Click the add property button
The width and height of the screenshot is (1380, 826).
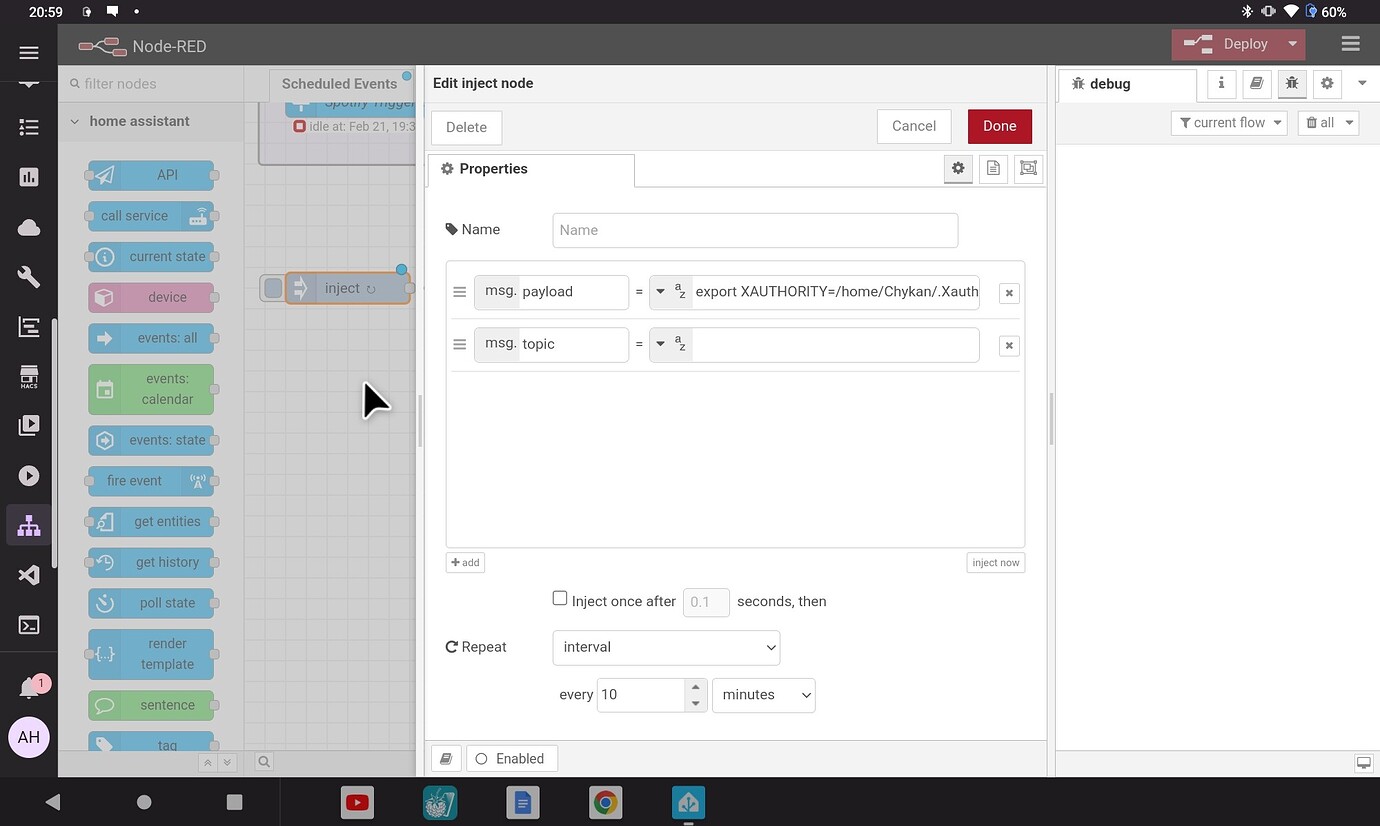point(465,563)
